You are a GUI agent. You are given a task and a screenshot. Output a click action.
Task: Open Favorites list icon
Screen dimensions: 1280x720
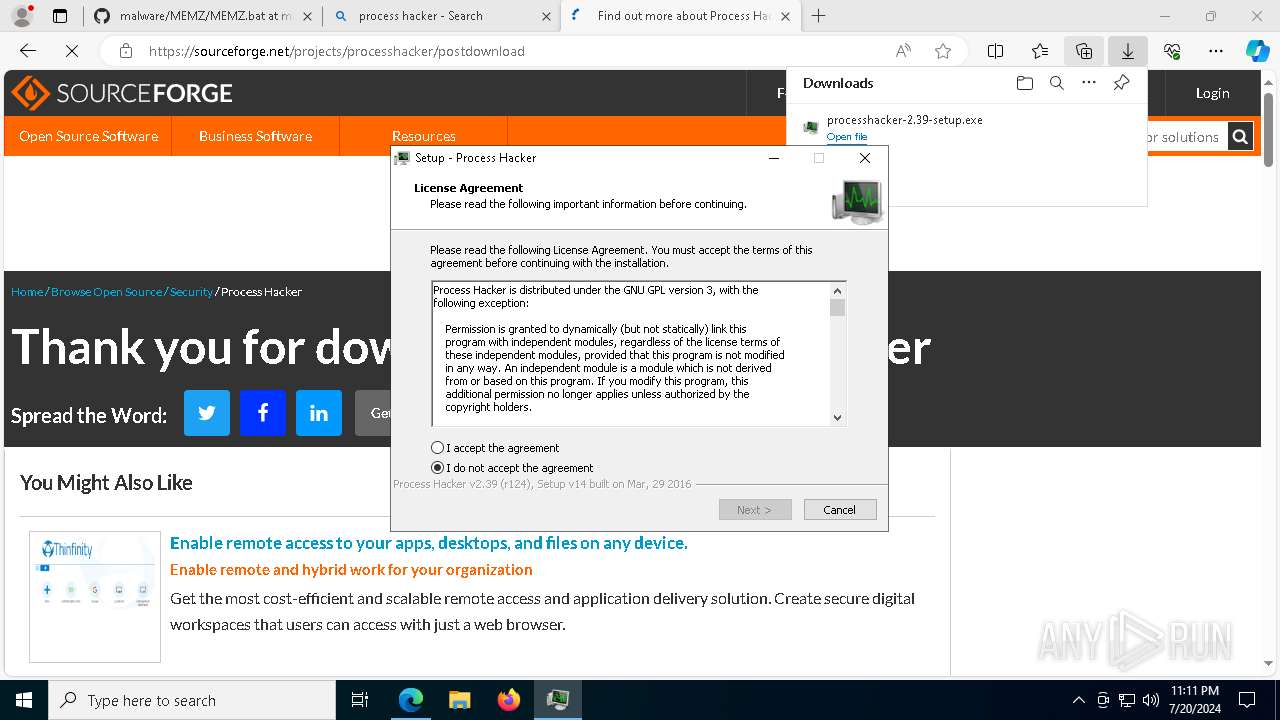[x=1040, y=51]
